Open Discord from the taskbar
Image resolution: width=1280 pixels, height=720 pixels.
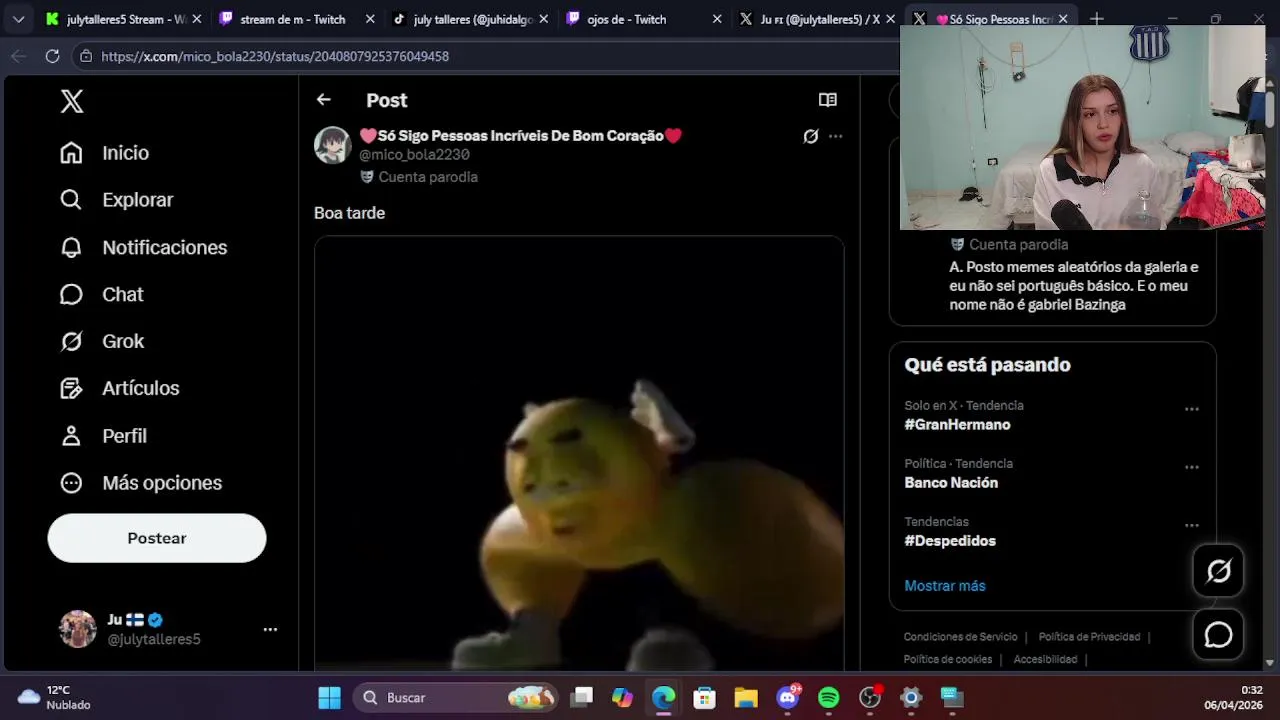click(x=788, y=697)
